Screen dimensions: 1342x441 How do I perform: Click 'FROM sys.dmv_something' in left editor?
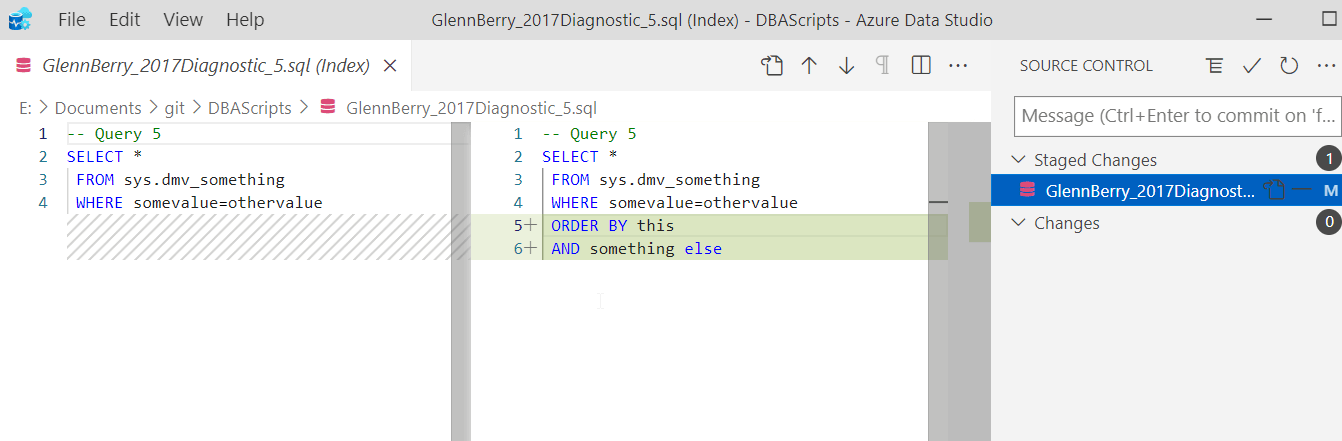point(180,180)
